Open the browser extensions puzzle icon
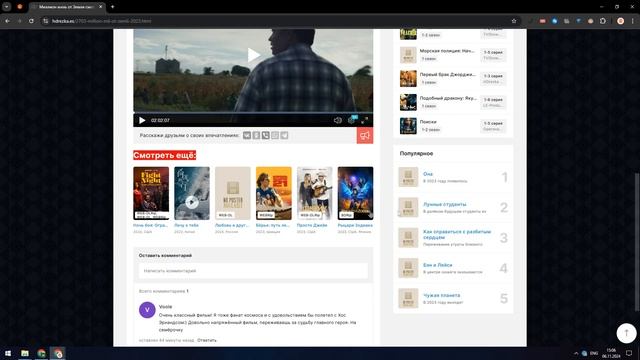 click(x=603, y=21)
